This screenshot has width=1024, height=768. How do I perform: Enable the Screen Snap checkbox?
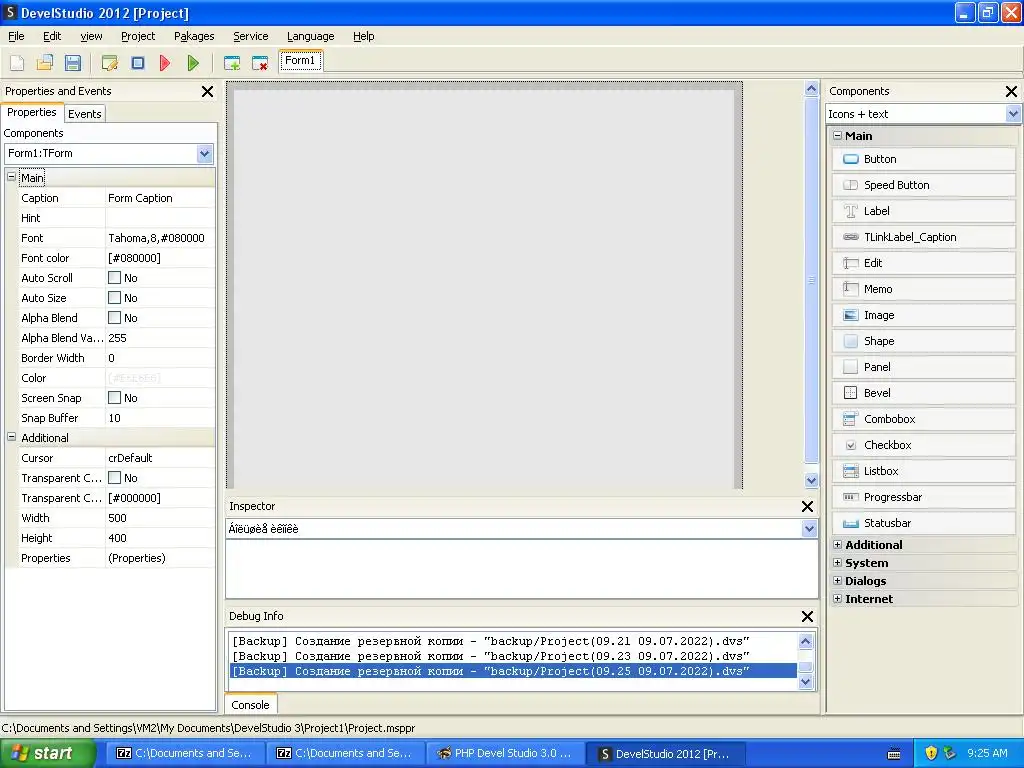pyautogui.click(x=114, y=398)
